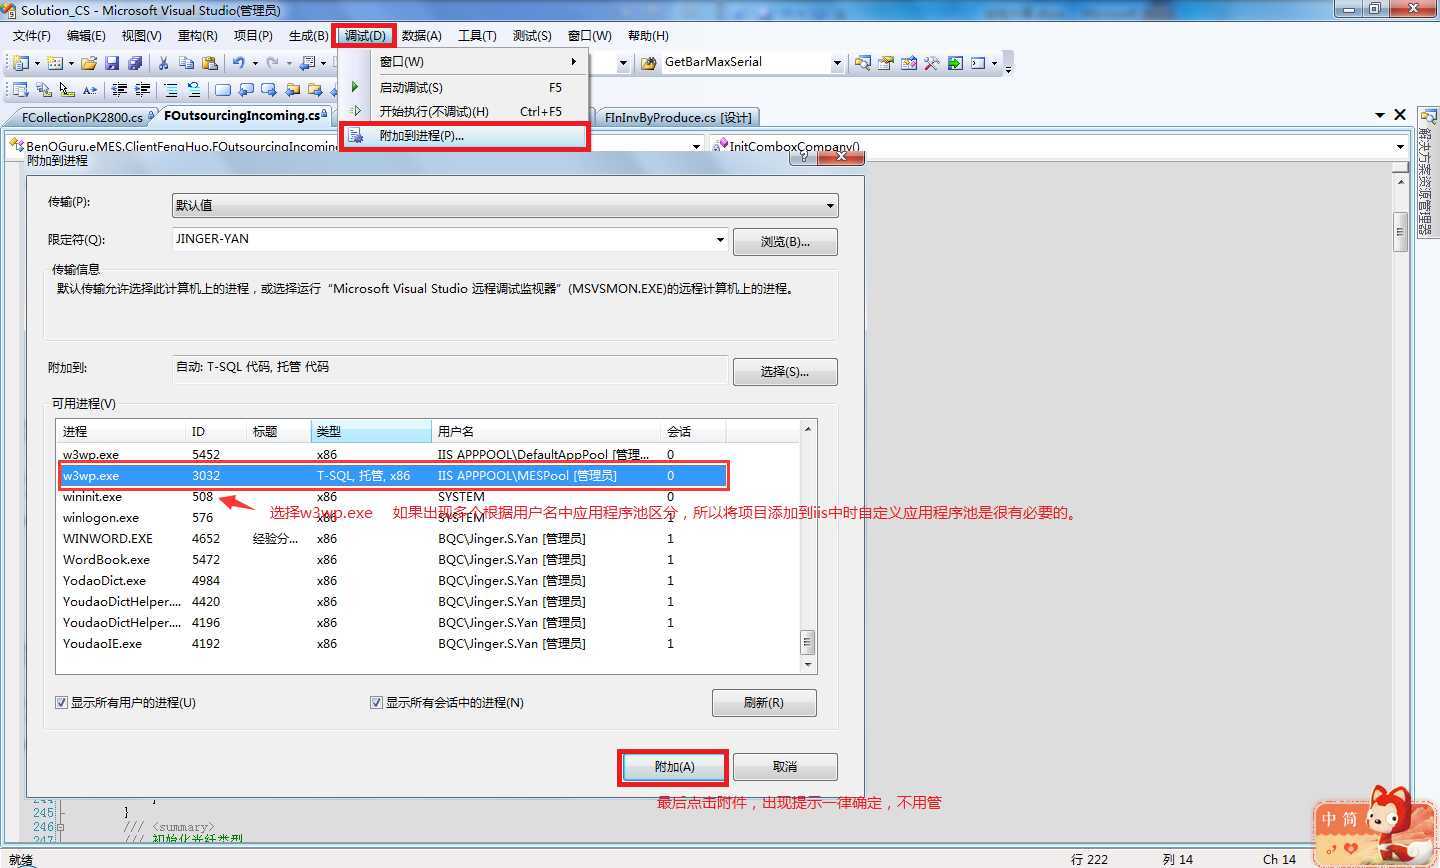Open the Toolbox wrench icon
The height and width of the screenshot is (868, 1440).
(932, 63)
